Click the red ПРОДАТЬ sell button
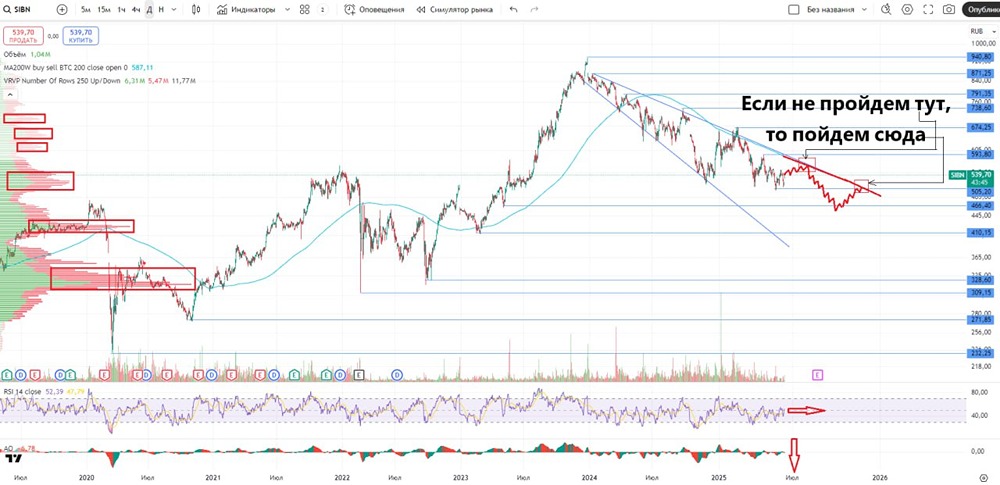Image resolution: width=1000 pixels, height=485 pixels. tap(23, 36)
